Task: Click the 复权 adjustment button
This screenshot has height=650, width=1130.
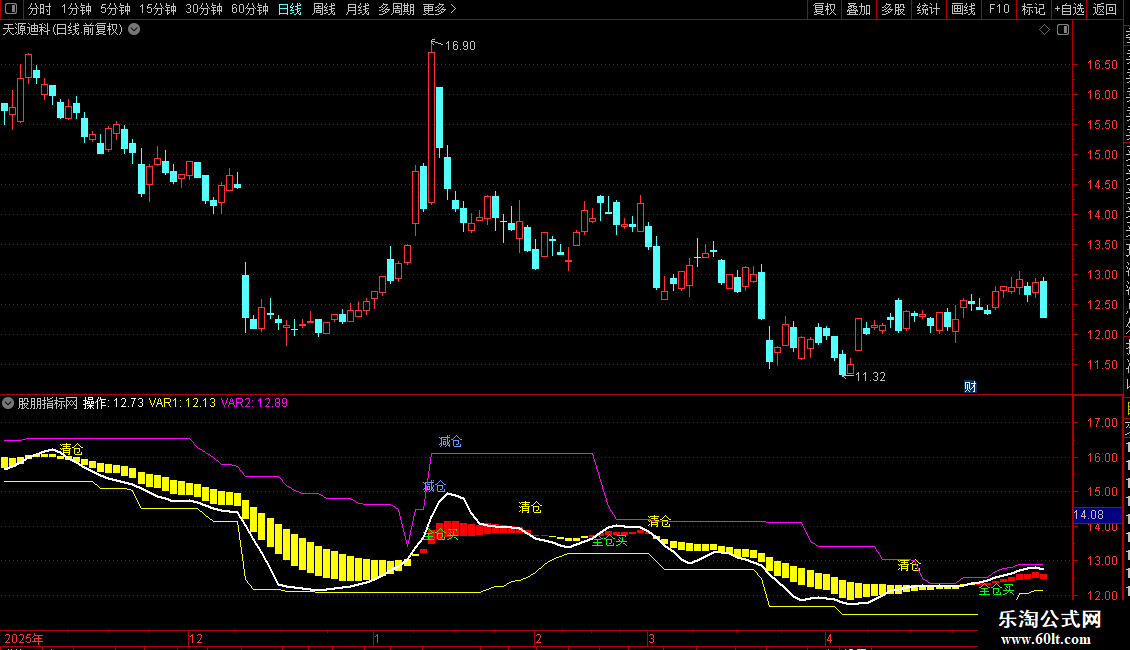Action: [x=824, y=9]
